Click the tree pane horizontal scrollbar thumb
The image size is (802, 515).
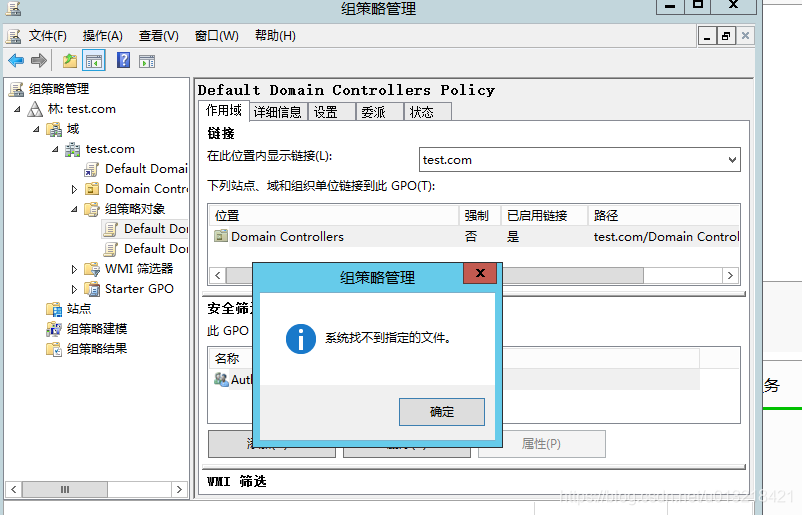pyautogui.click(x=65, y=489)
